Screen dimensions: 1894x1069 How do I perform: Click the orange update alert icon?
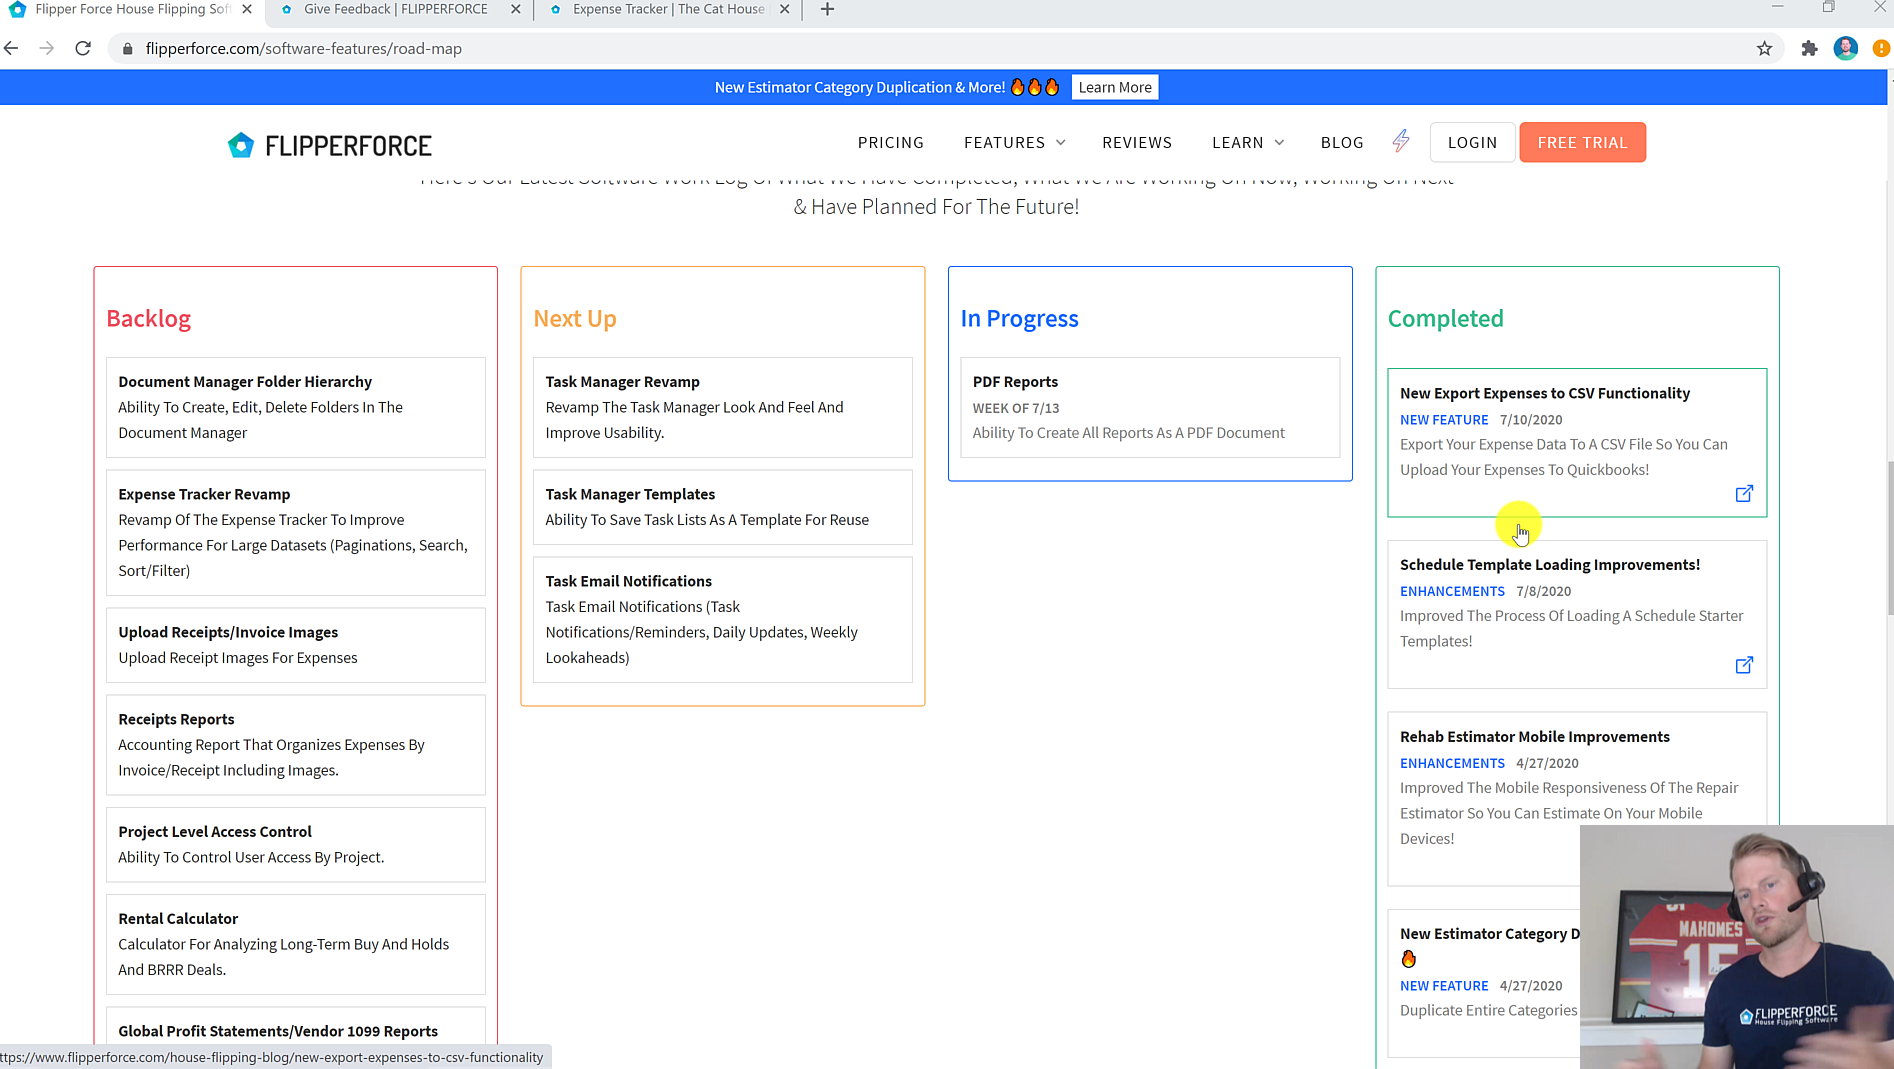click(1881, 48)
